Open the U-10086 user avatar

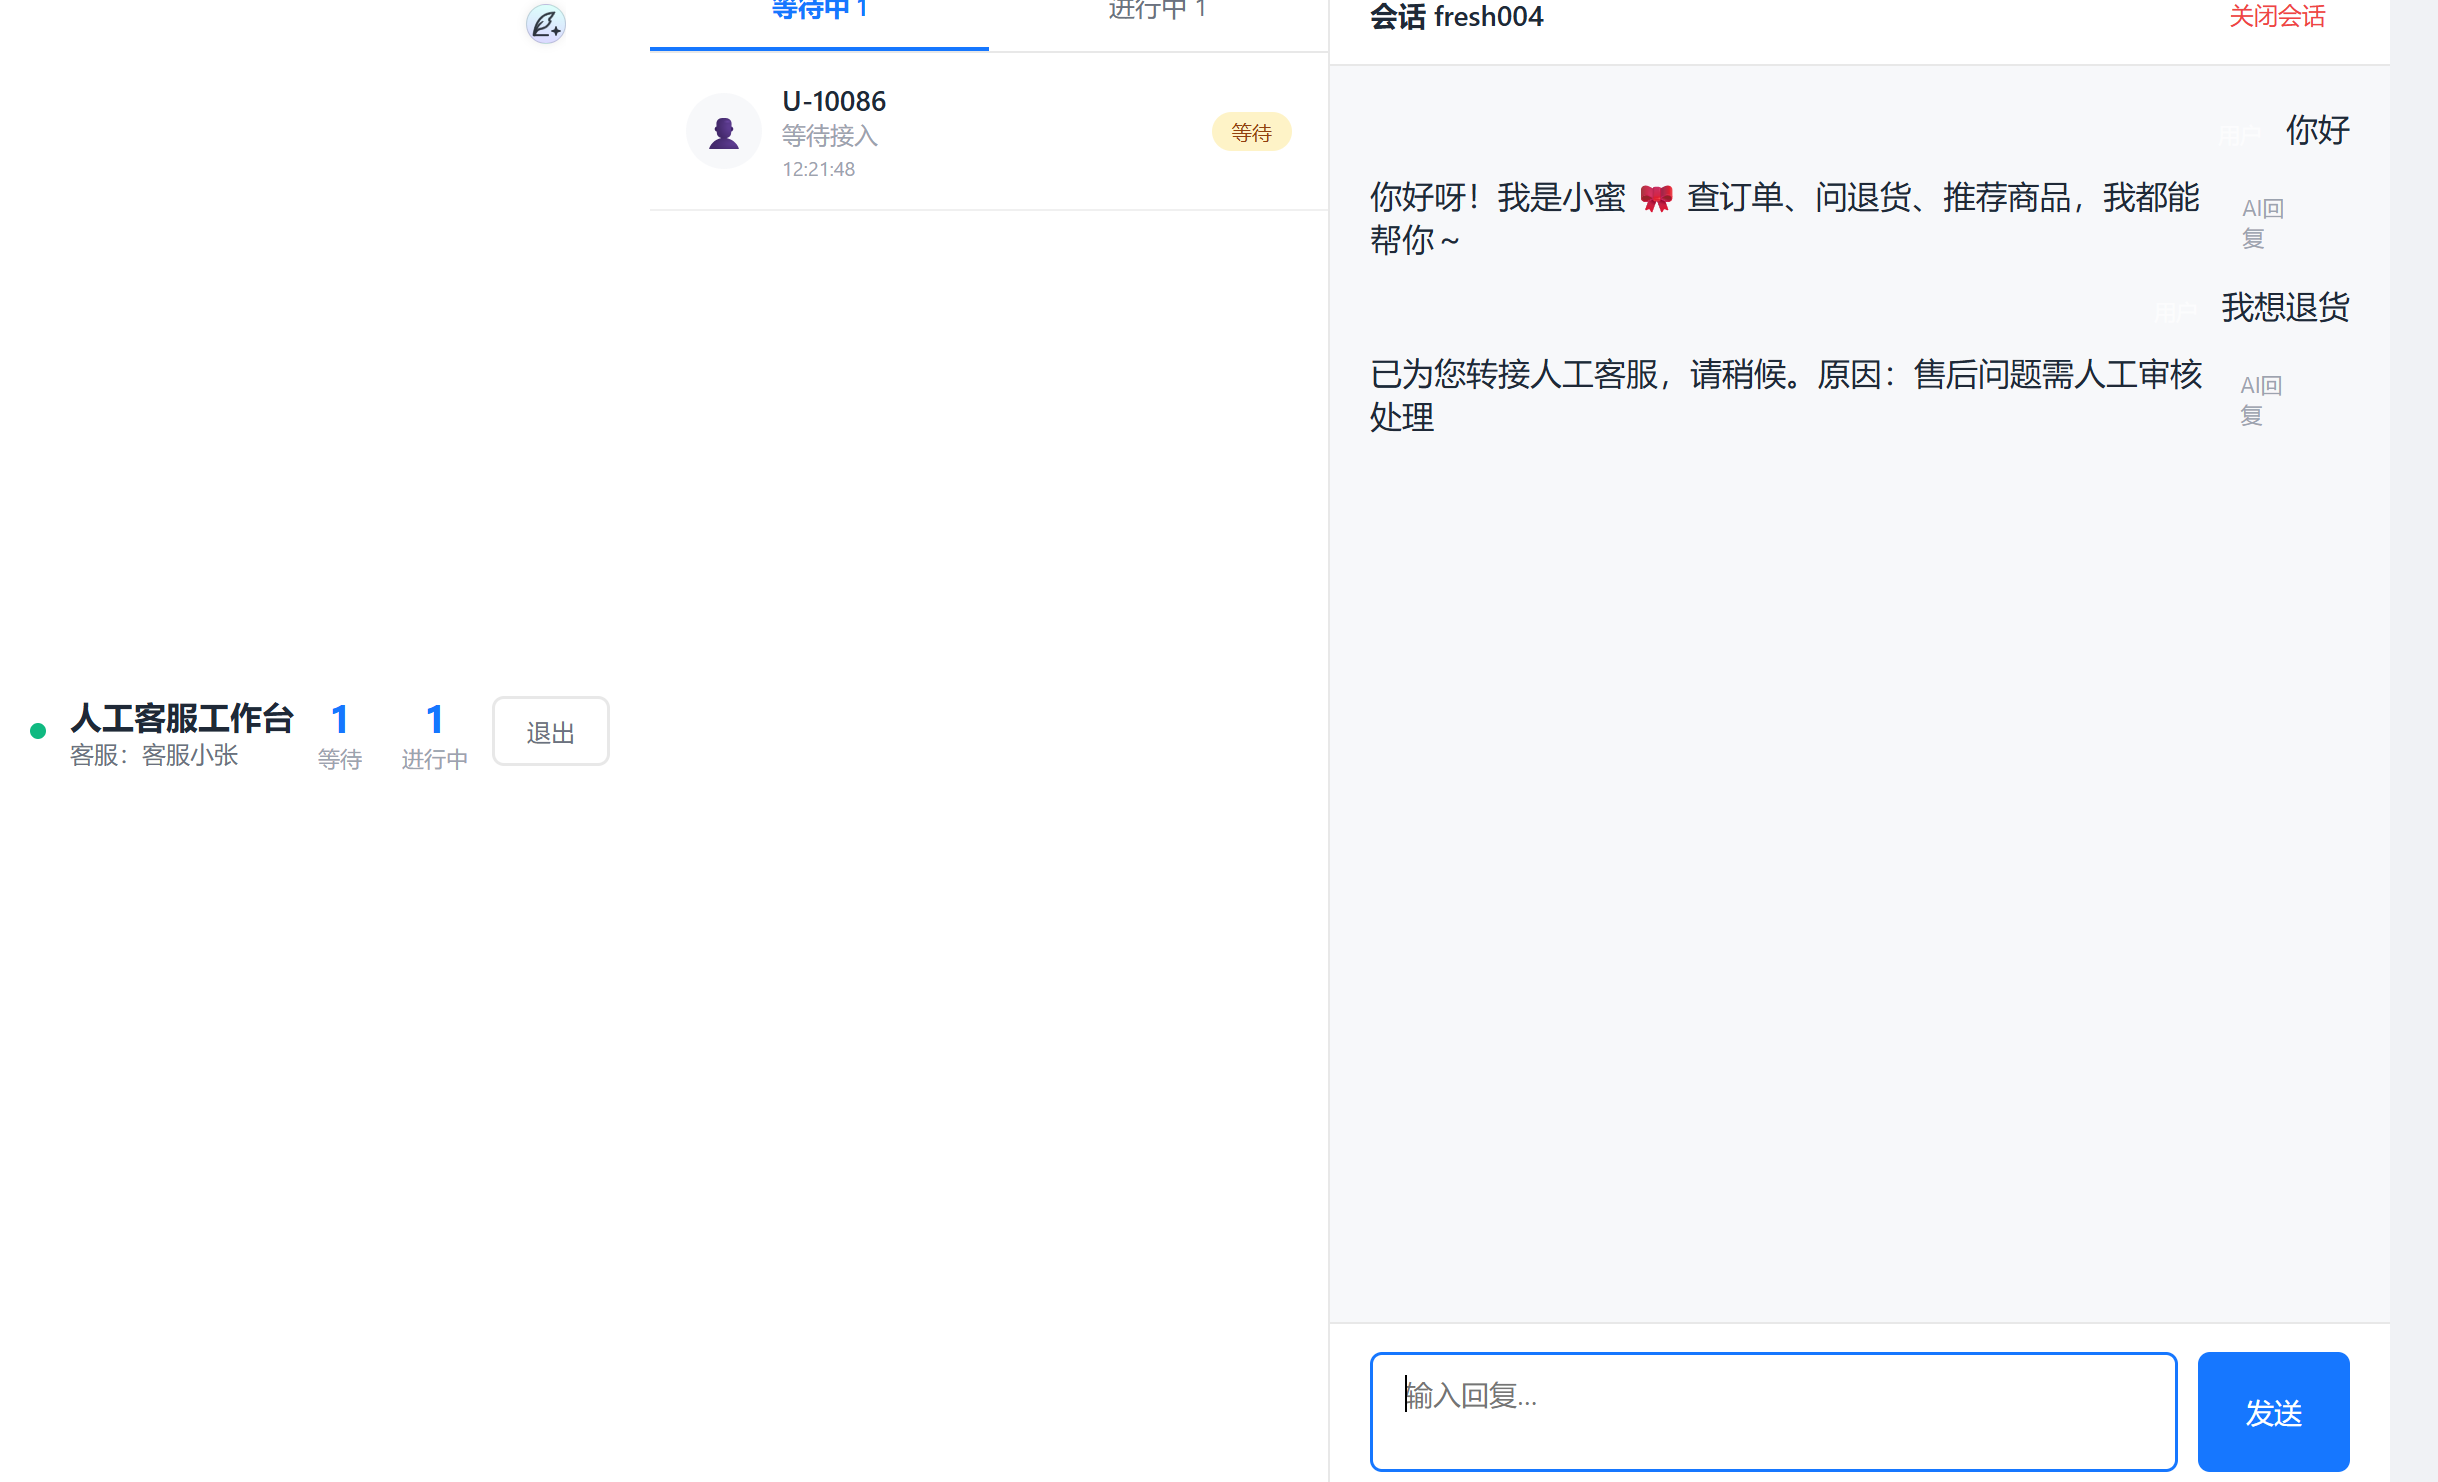point(724,131)
